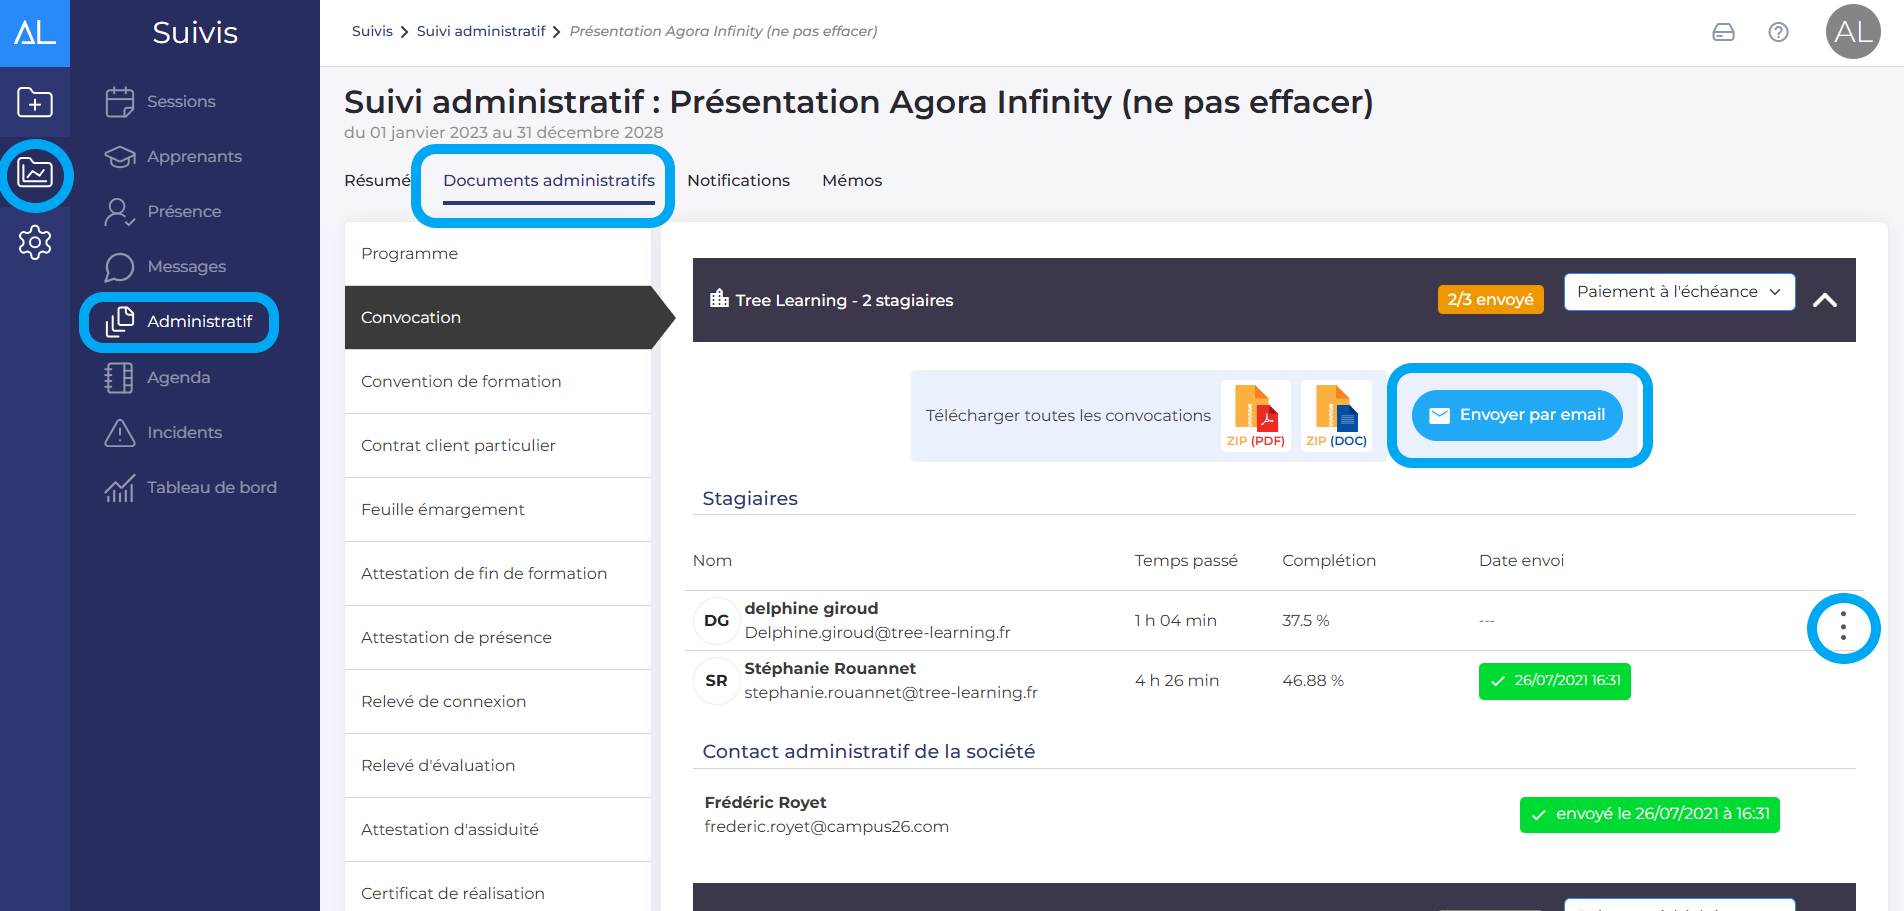The image size is (1904, 911).
Task: Switch to the Notifications tab
Action: click(x=738, y=181)
